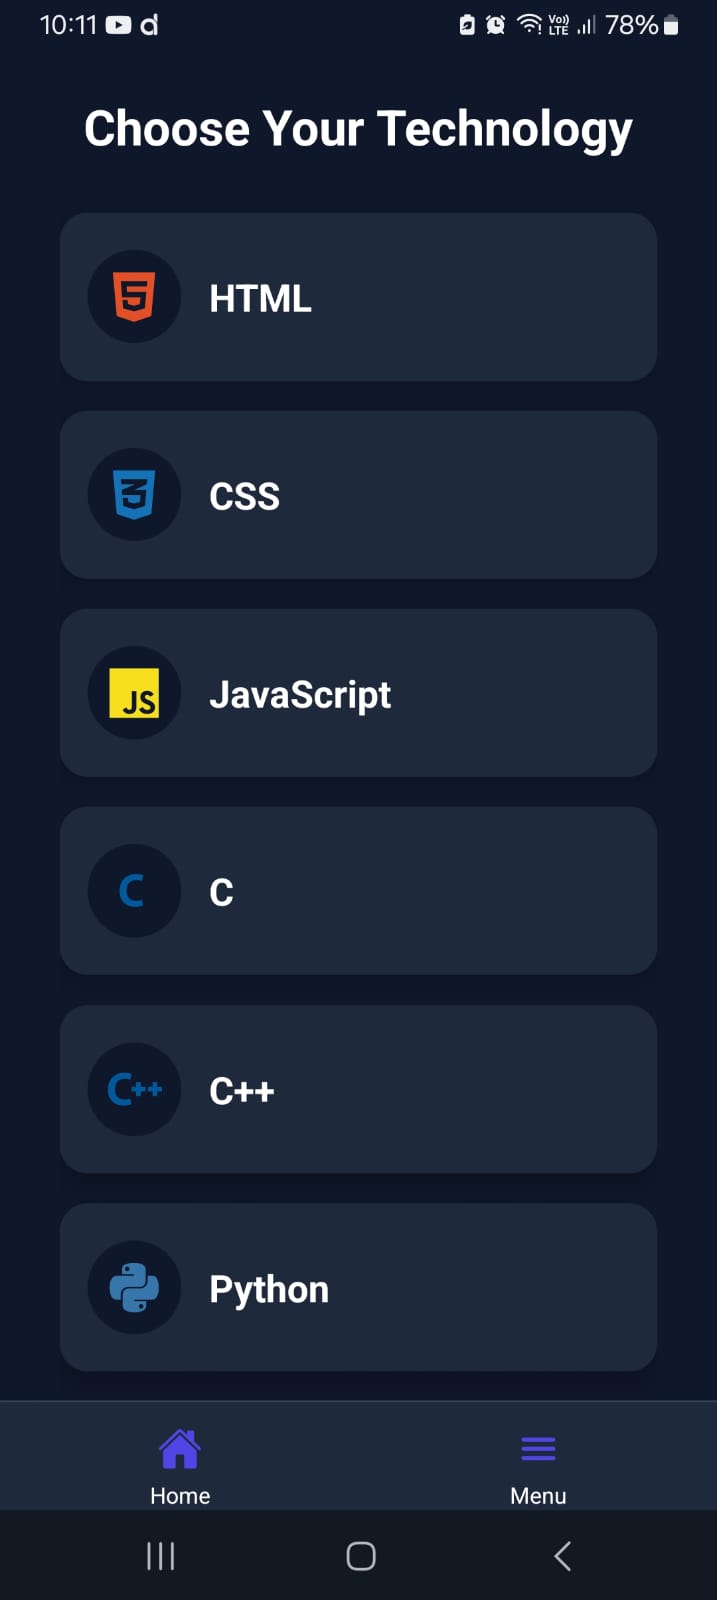Tap the hamburger Menu icon

pyautogui.click(x=538, y=1449)
